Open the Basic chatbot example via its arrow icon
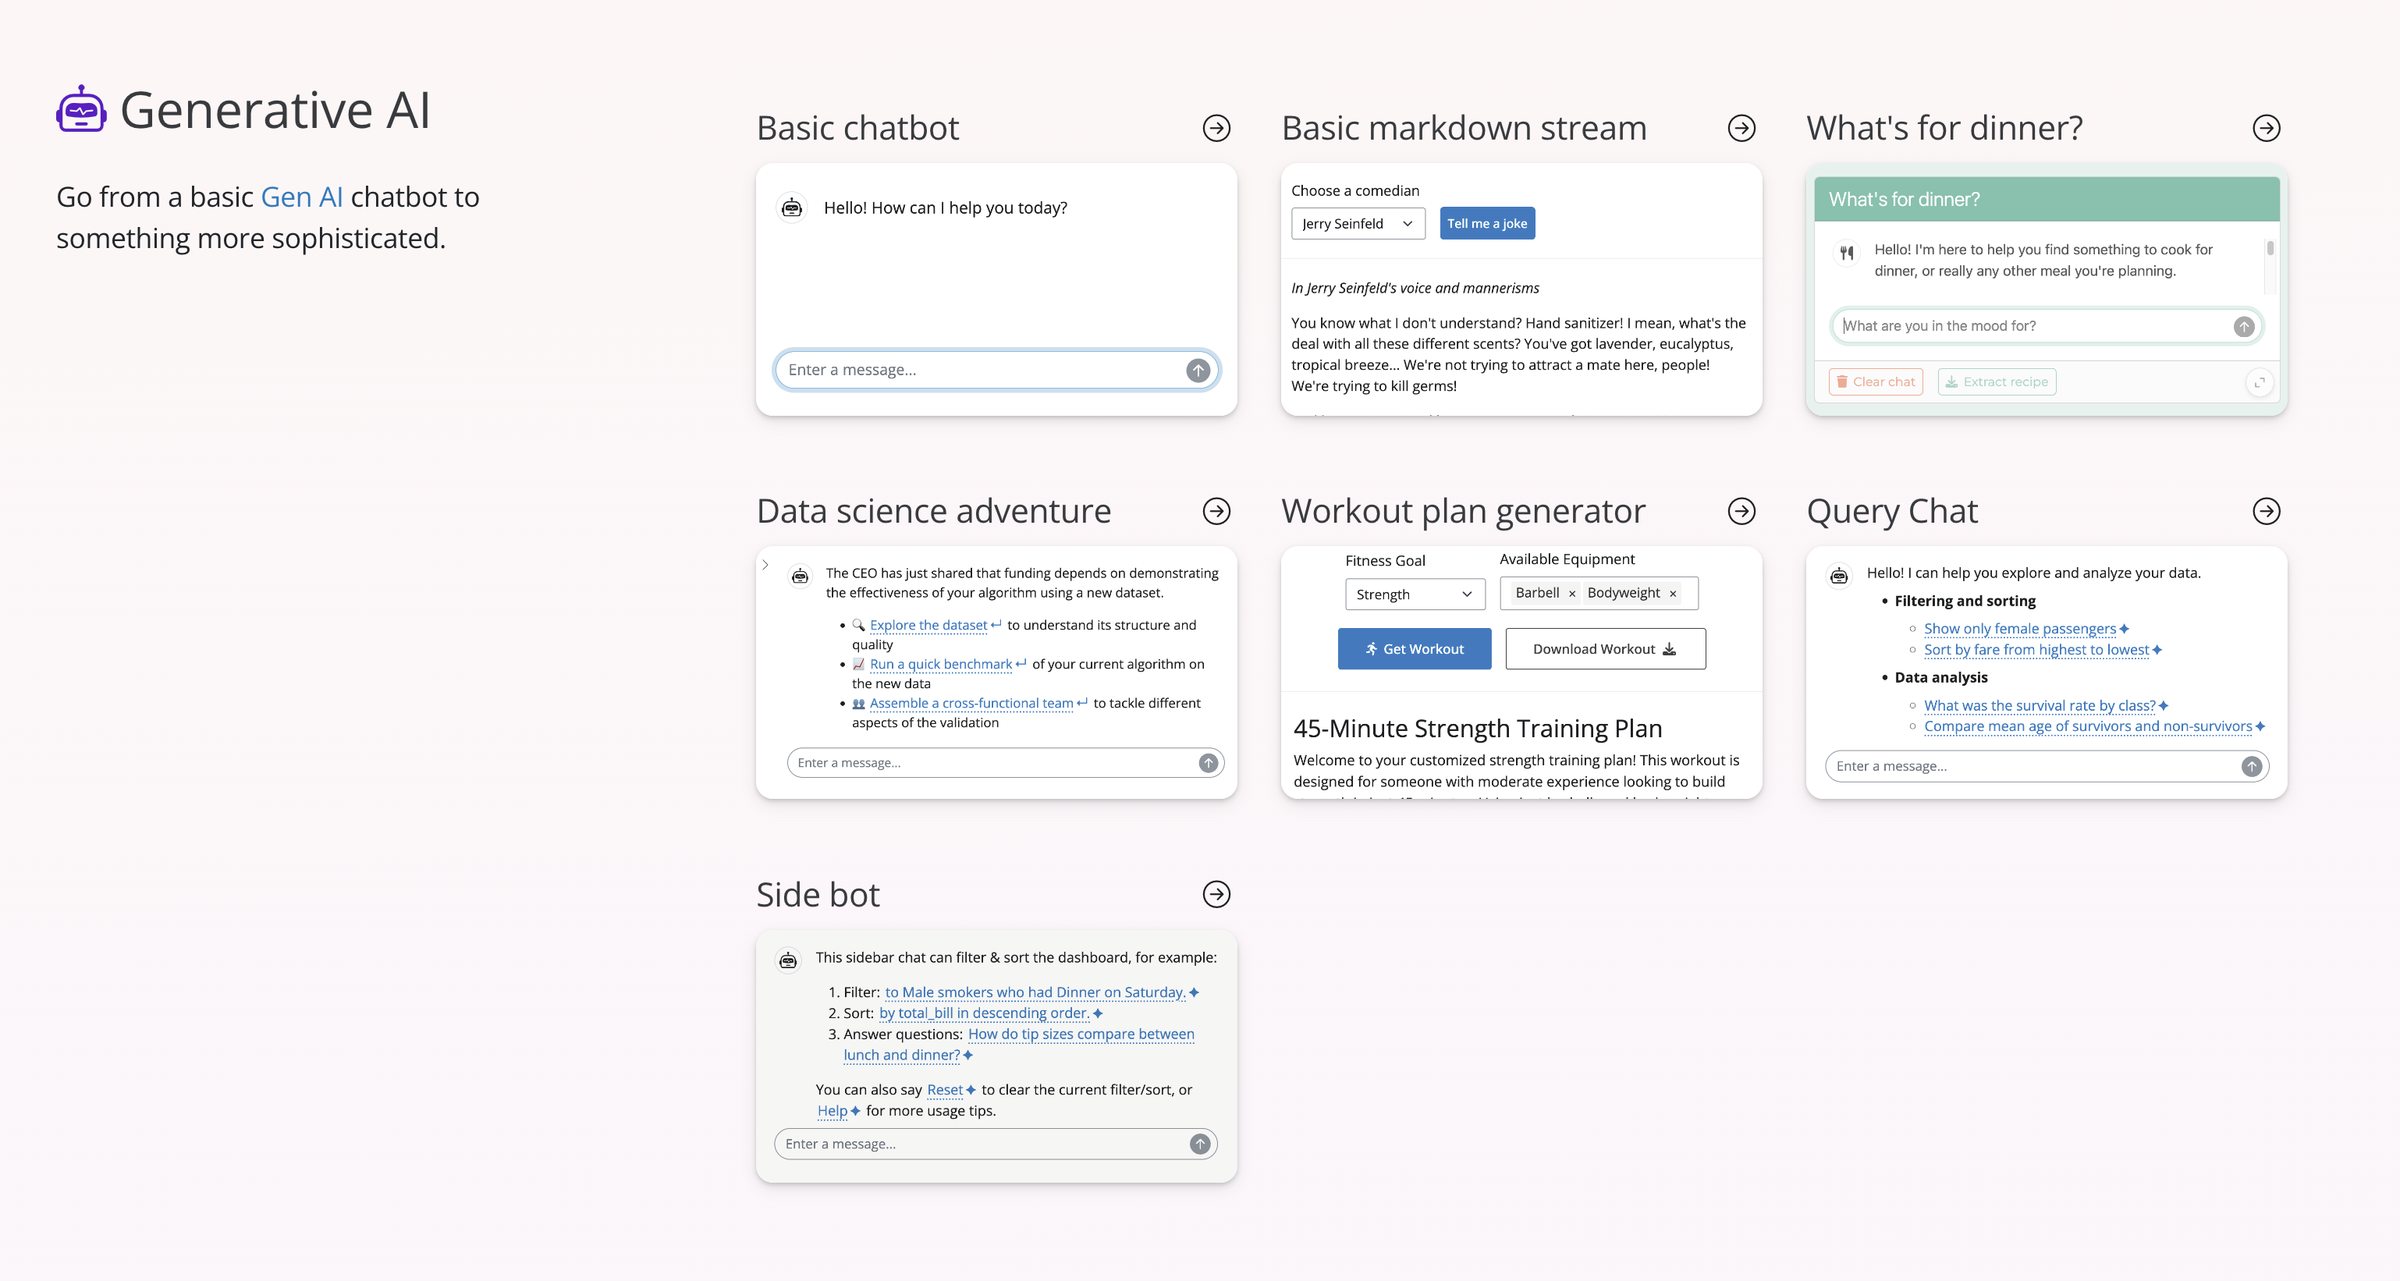 [1216, 128]
